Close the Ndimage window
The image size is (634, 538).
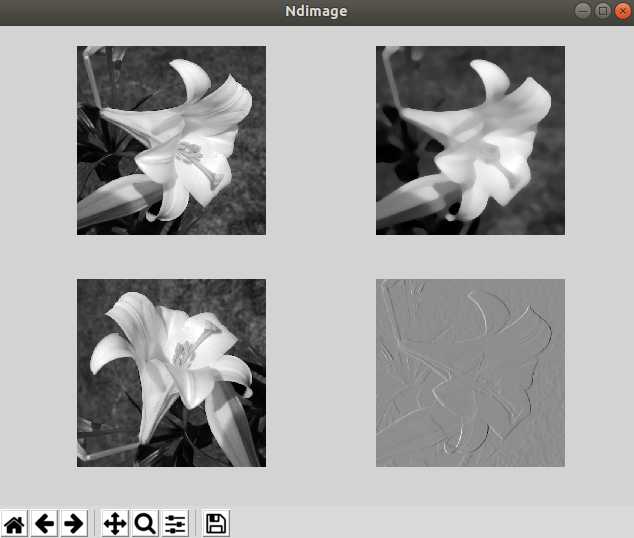(622, 11)
